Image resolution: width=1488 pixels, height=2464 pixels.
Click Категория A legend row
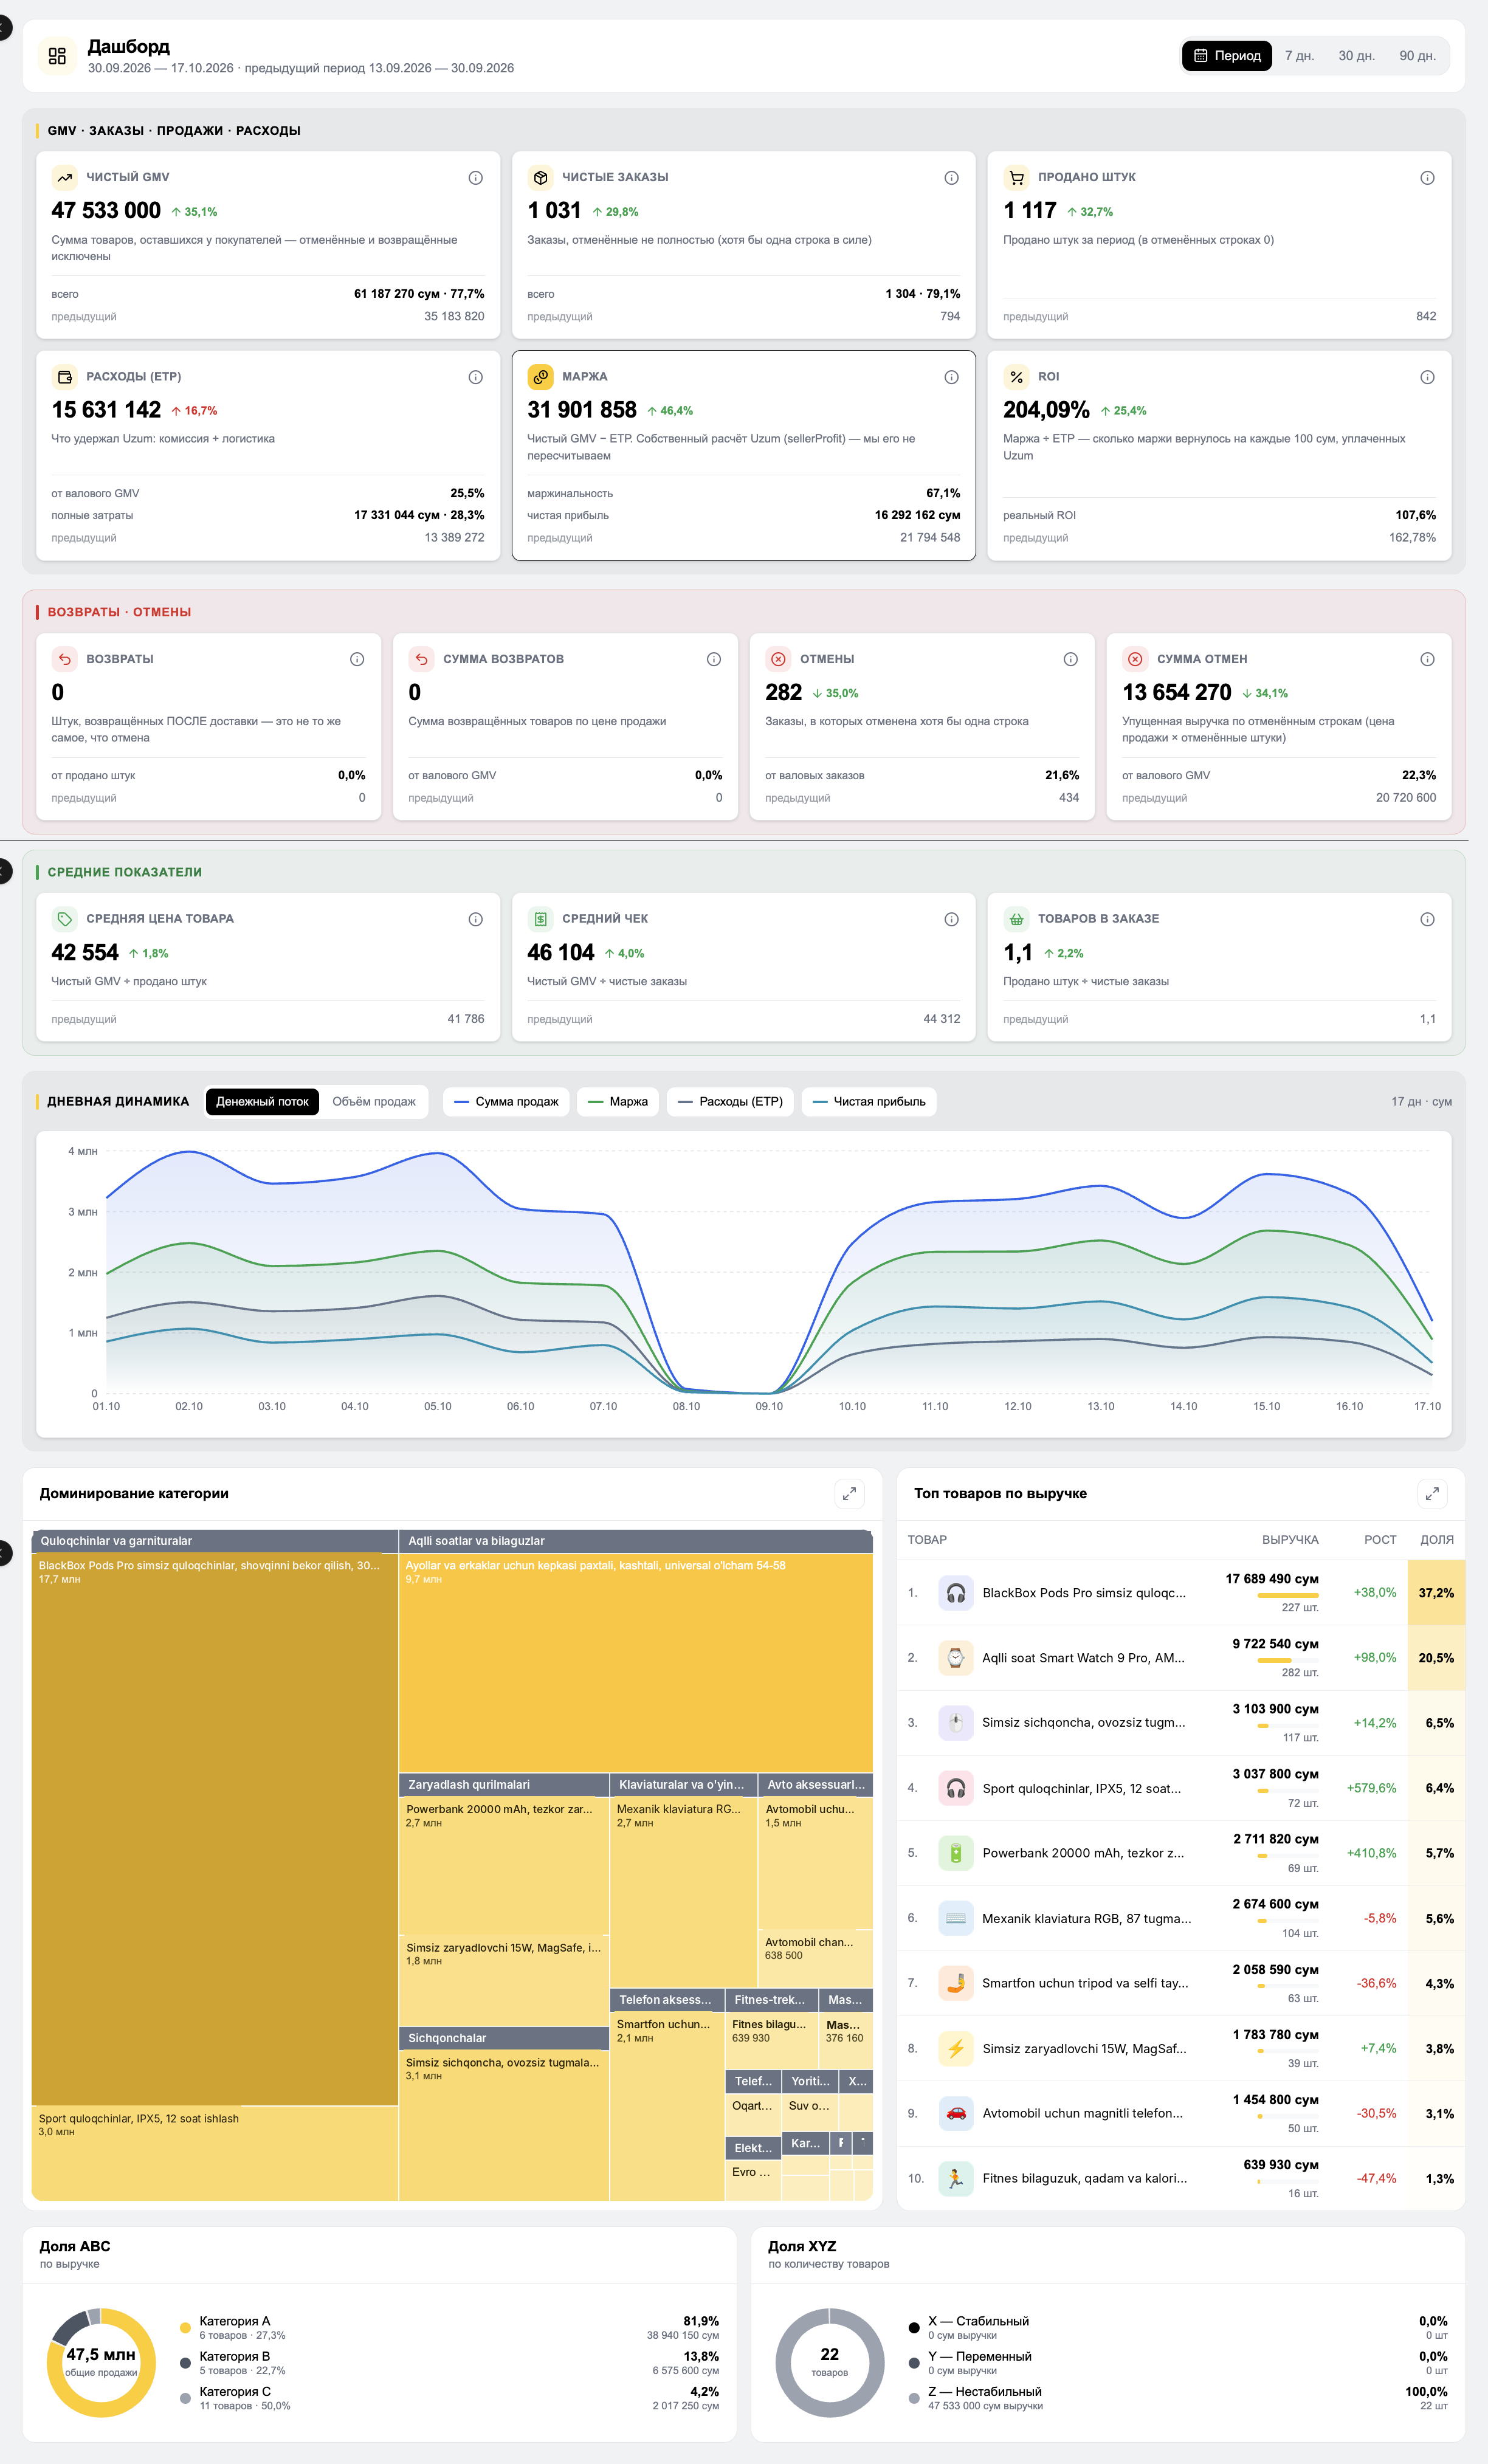click(x=449, y=2327)
